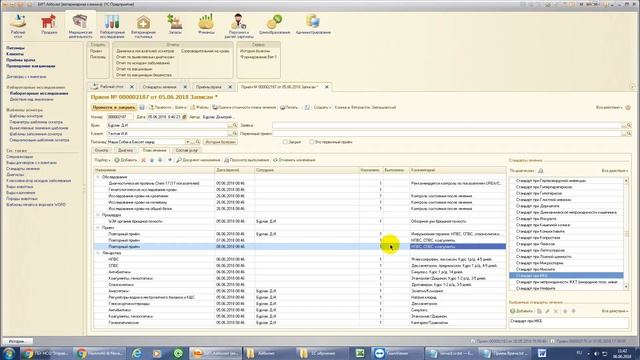The image size is (640, 360).
Task: Open the Персонал и расчет зарплаты section
Action: [239, 25]
